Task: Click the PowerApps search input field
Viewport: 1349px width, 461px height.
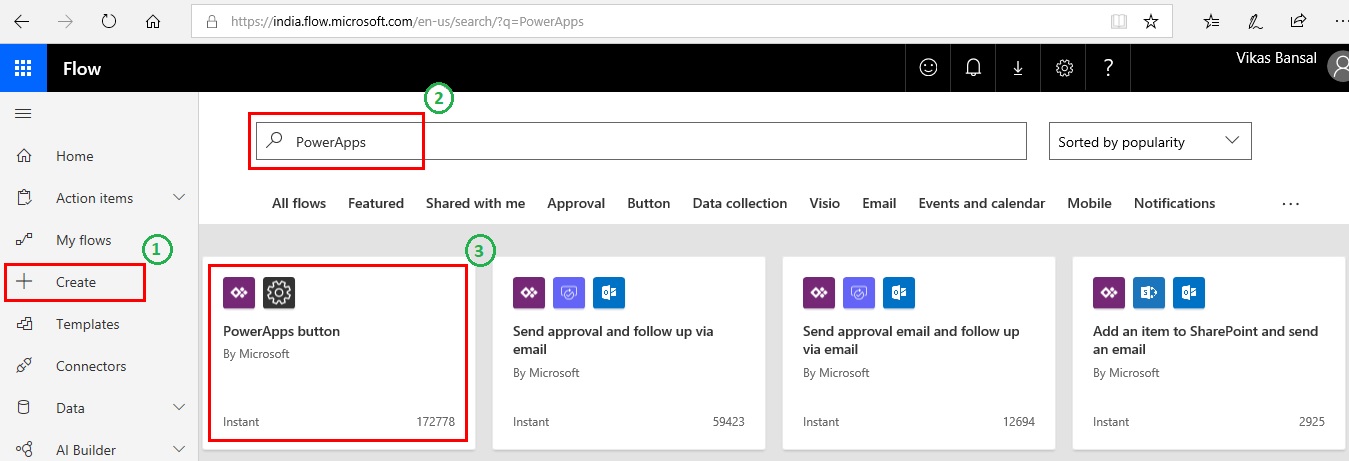Action: click(x=642, y=141)
